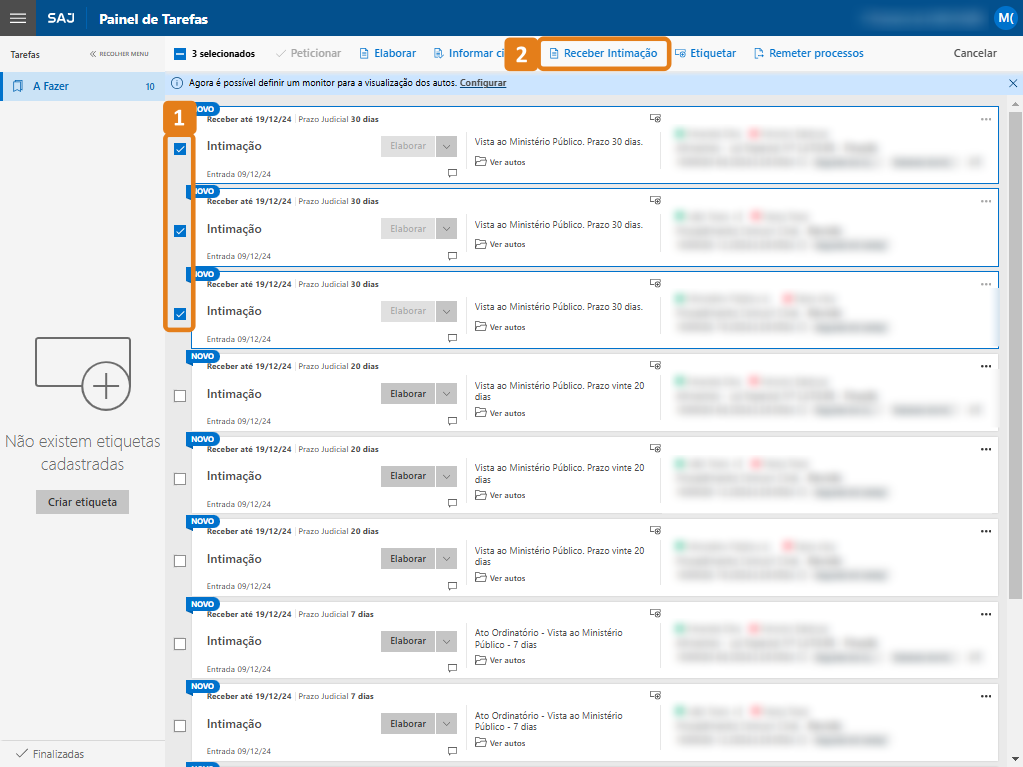Open the hamburger menu in the header
The height and width of the screenshot is (767, 1023).
(x=18, y=18)
